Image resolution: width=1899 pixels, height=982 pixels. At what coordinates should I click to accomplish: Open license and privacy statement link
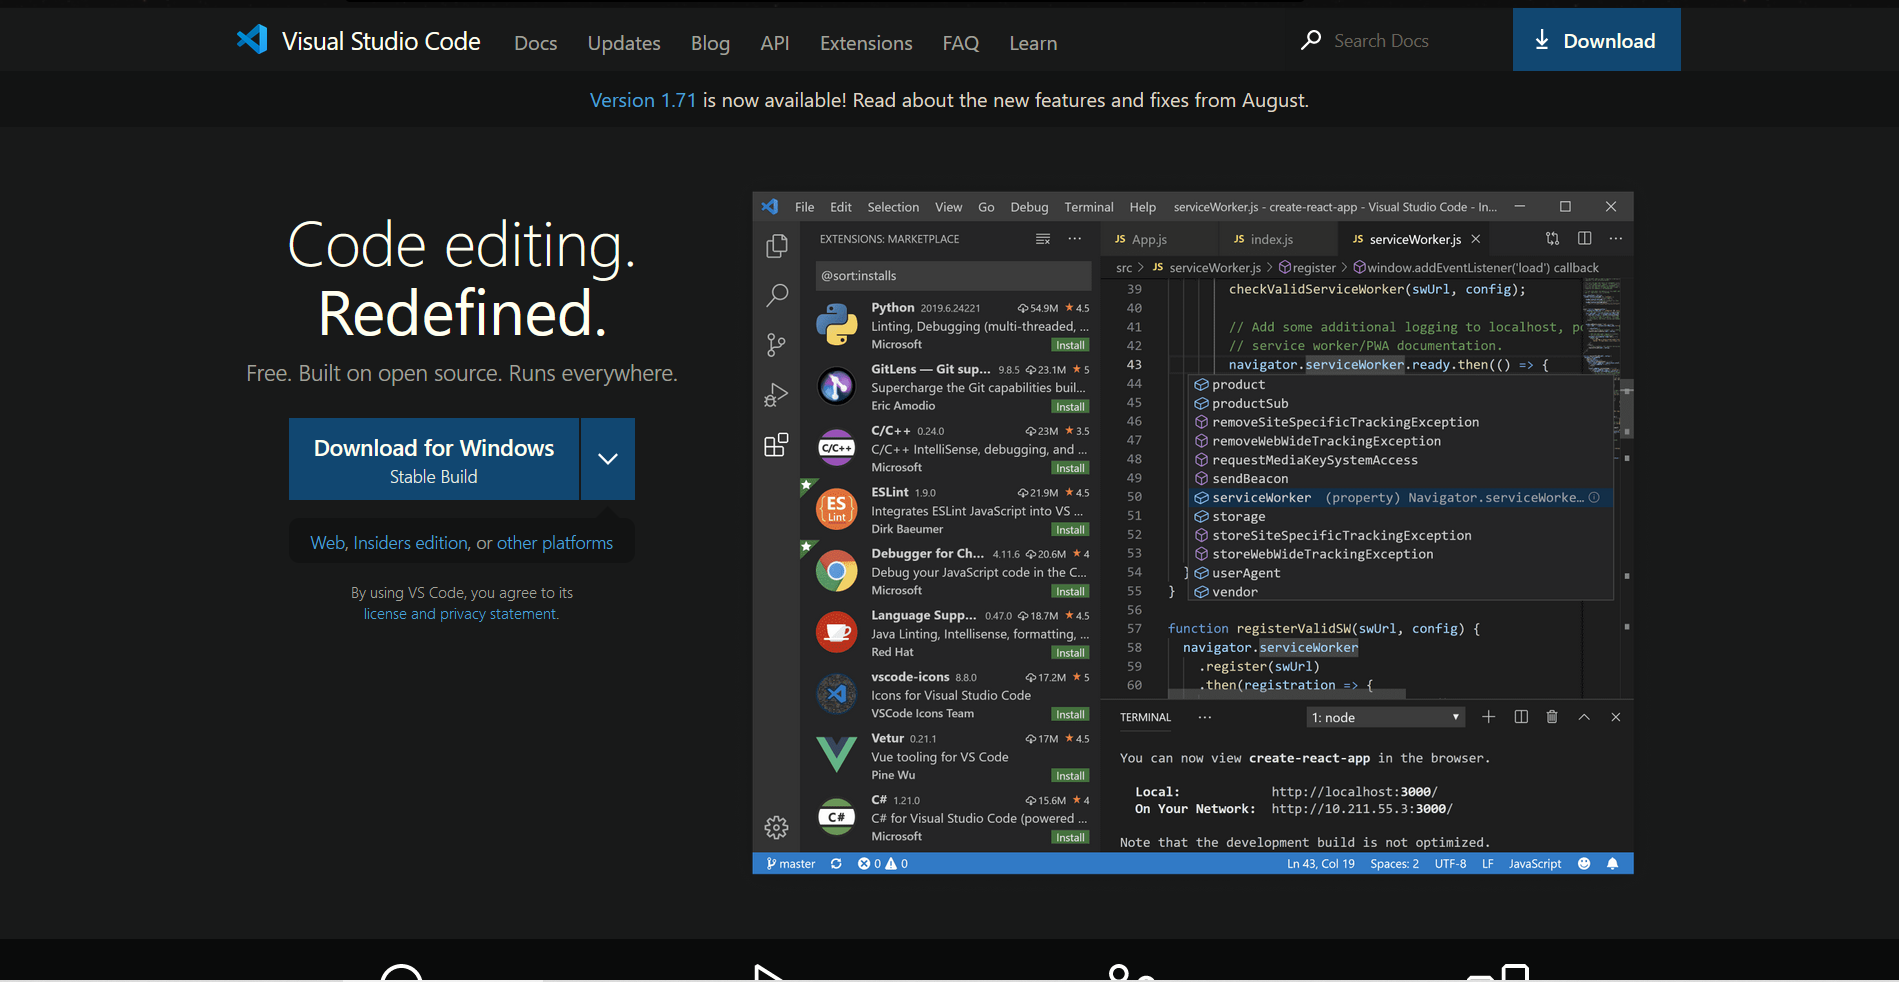click(461, 614)
